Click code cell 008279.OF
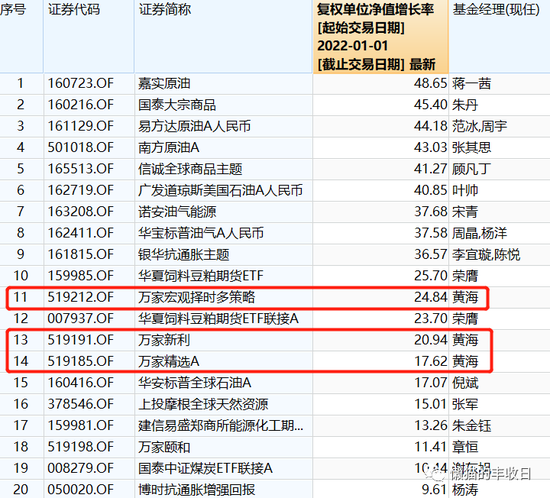Viewport: 550px width, 498px height. tap(81, 469)
